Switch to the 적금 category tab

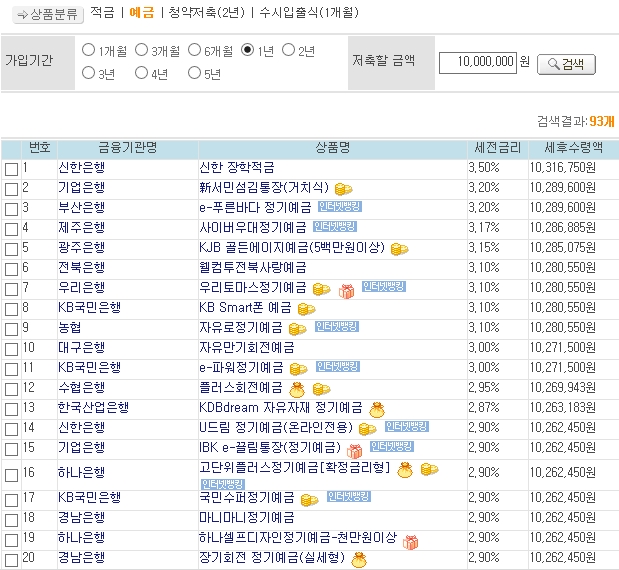(x=102, y=12)
